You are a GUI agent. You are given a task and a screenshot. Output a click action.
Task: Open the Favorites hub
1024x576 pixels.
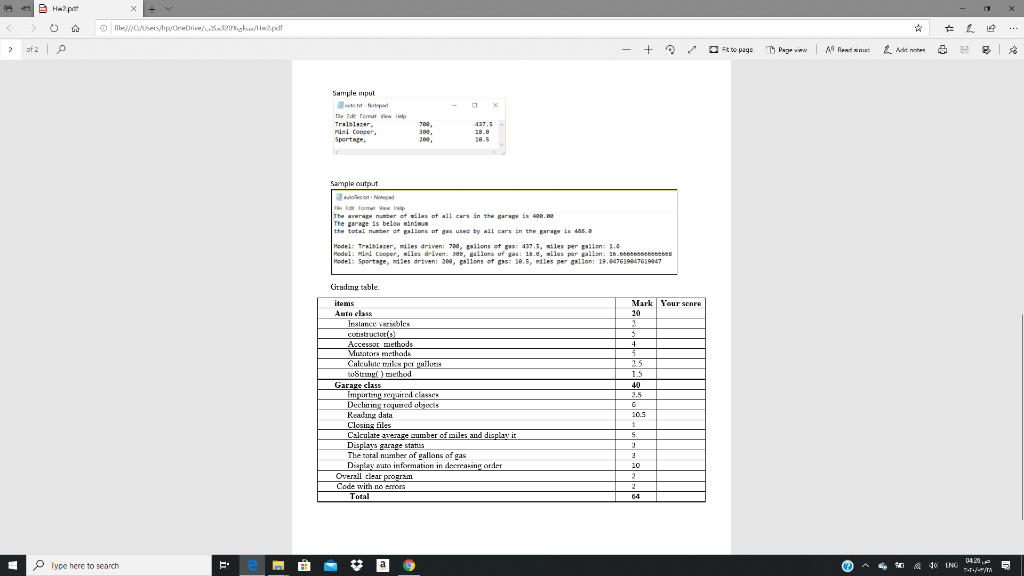(x=949, y=28)
